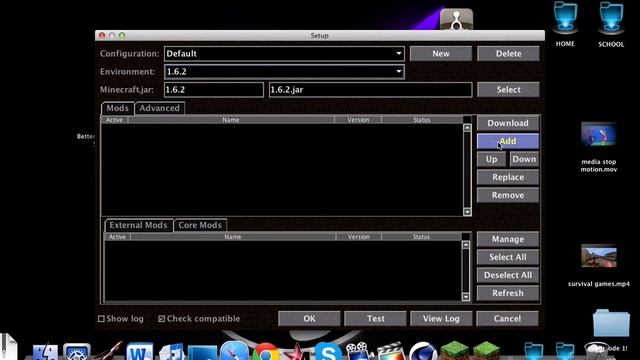This screenshot has width=640, height=360.
Task: Click the Mods list scroll up arrow
Action: pos(467,128)
